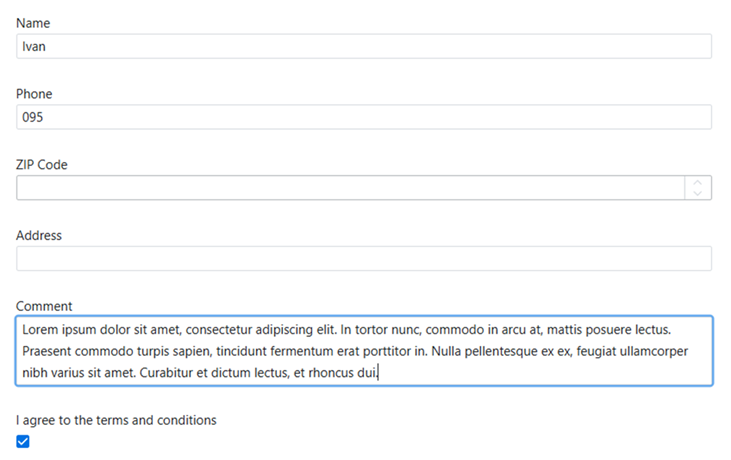Click the ZIP Code label
Image resolution: width=731 pixels, height=460 pixels.
pyautogui.click(x=42, y=165)
